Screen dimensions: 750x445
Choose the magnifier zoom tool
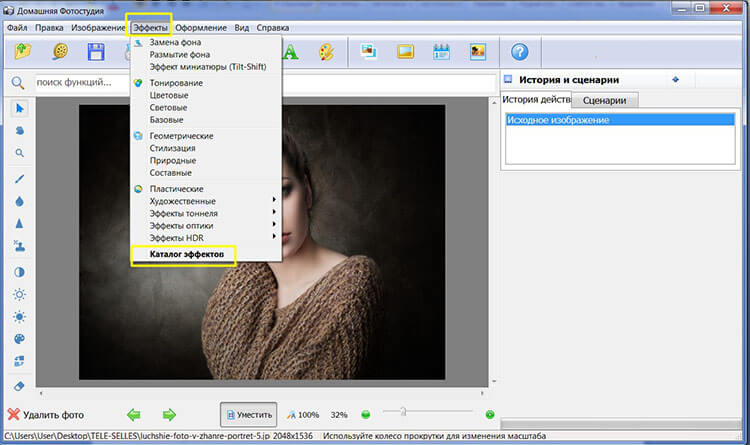point(19,153)
